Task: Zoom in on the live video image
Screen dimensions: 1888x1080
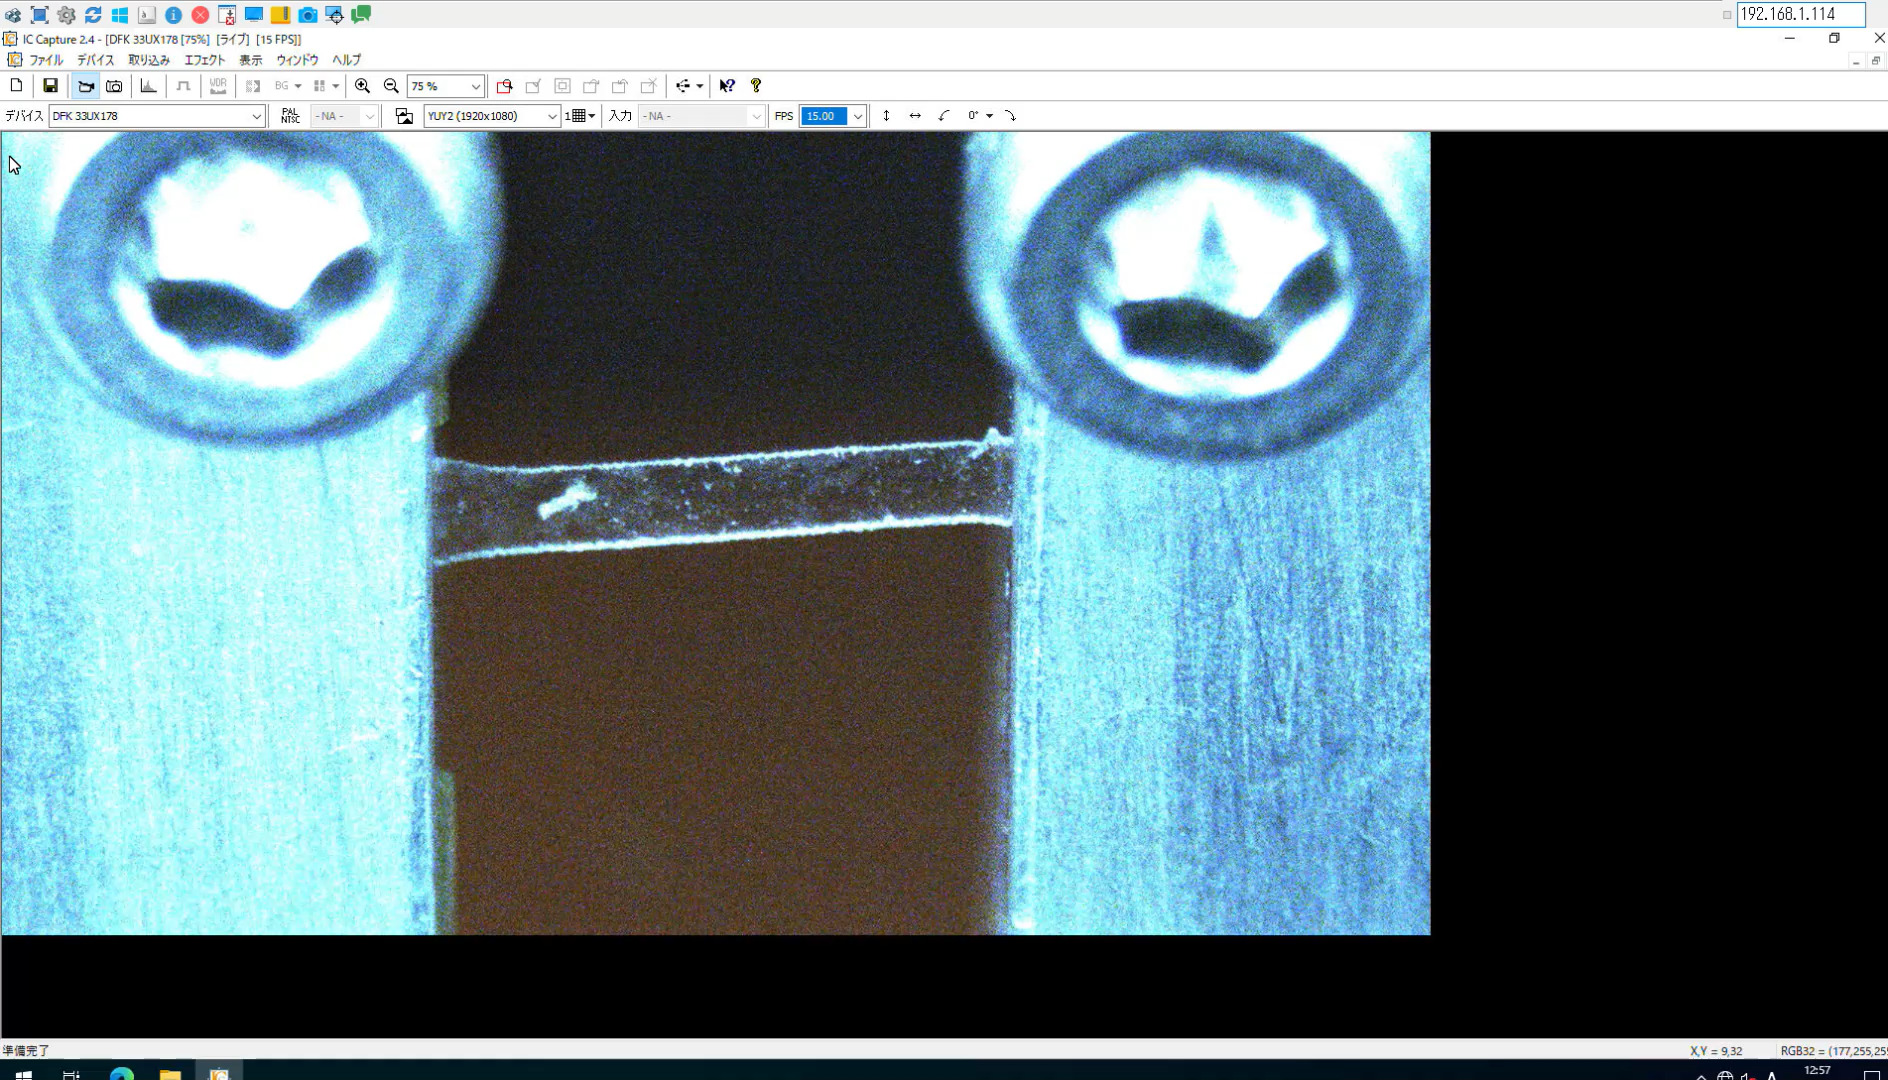Action: [x=362, y=86]
